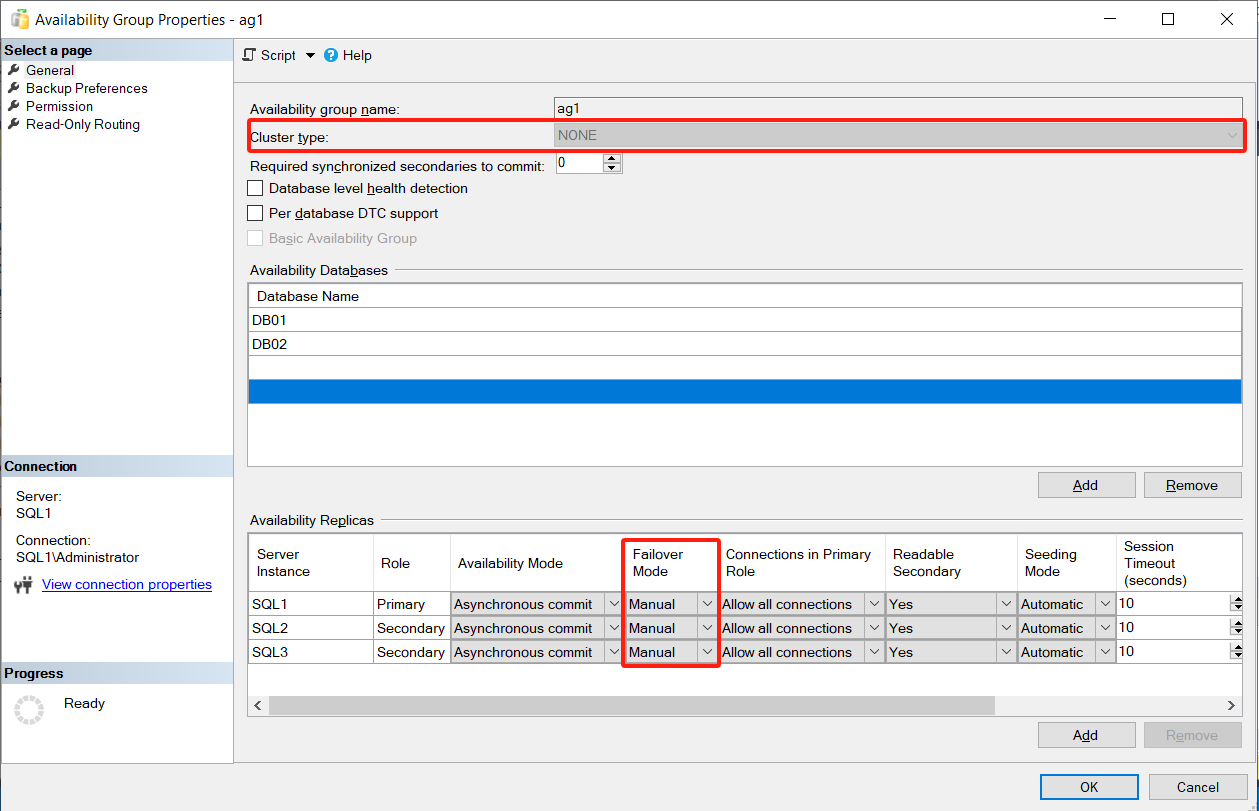
Task: Increase required synchronized secondaries spinner
Action: tap(613, 158)
